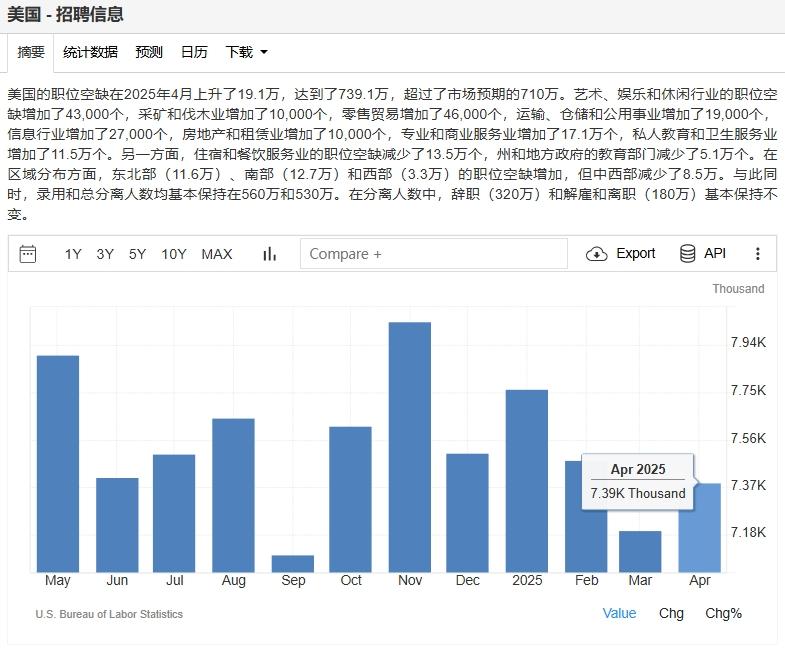
Task: Click the Export label
Action: click(x=635, y=253)
